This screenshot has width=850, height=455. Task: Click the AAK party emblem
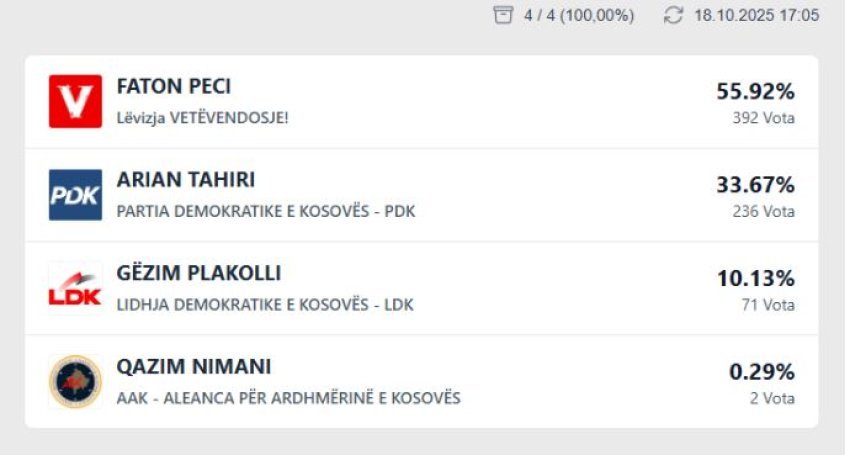click(75, 380)
